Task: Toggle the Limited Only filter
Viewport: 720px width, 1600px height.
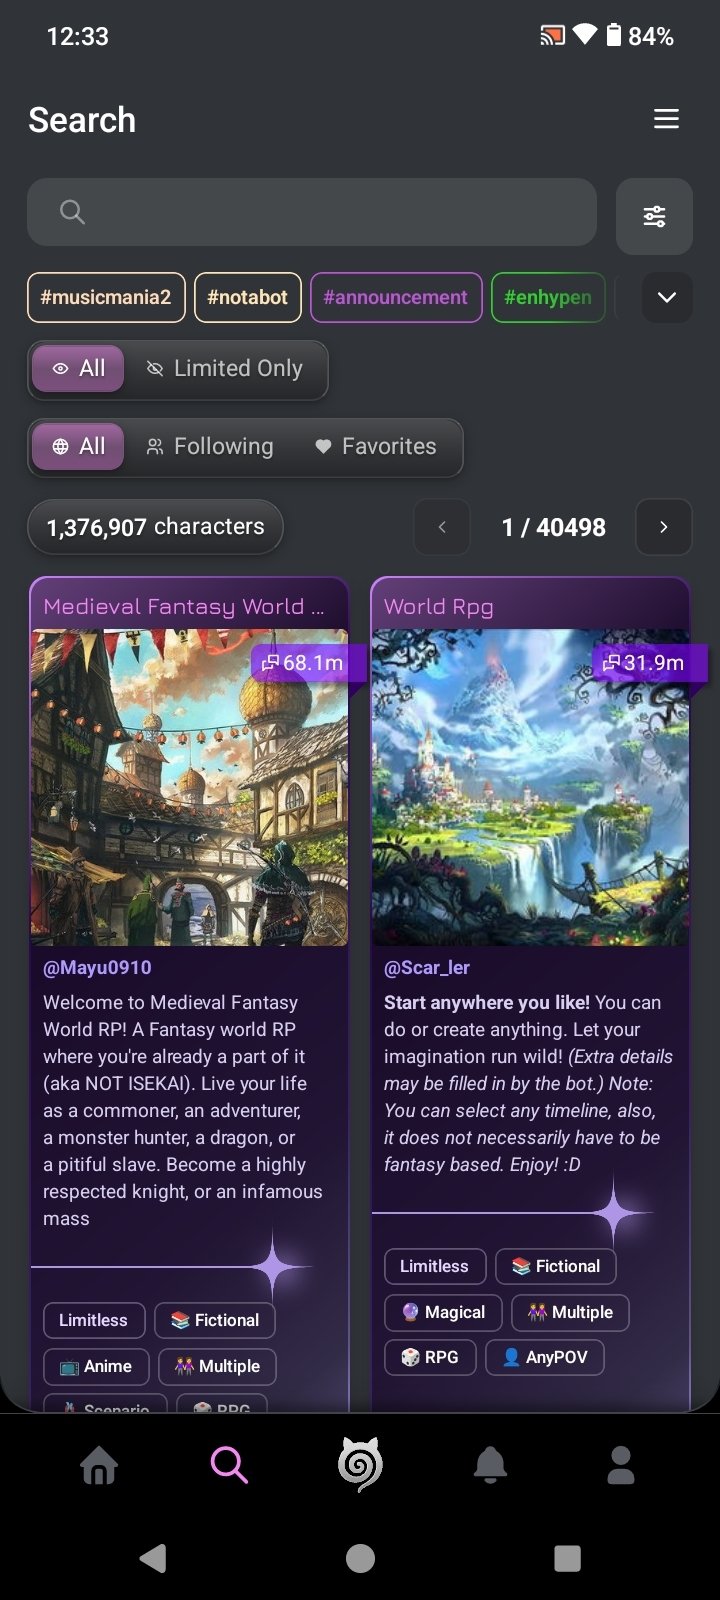Action: click(225, 369)
